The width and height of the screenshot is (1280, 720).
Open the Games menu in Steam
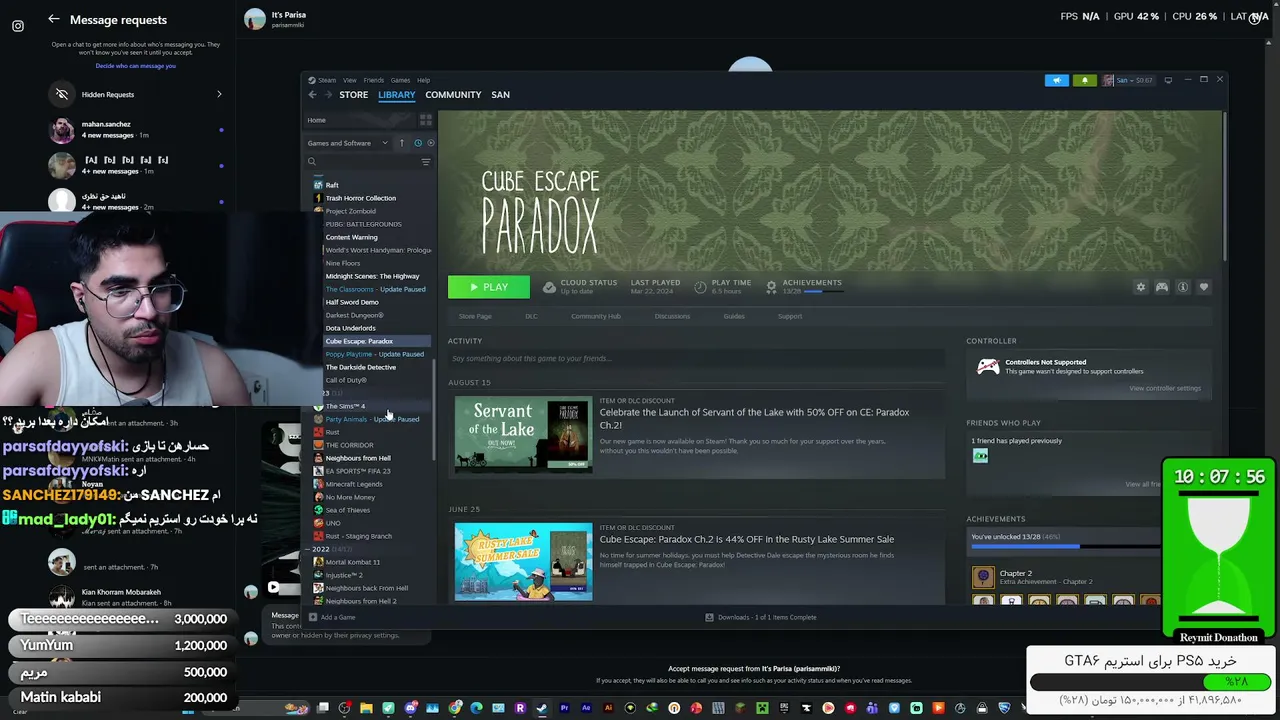[400, 80]
